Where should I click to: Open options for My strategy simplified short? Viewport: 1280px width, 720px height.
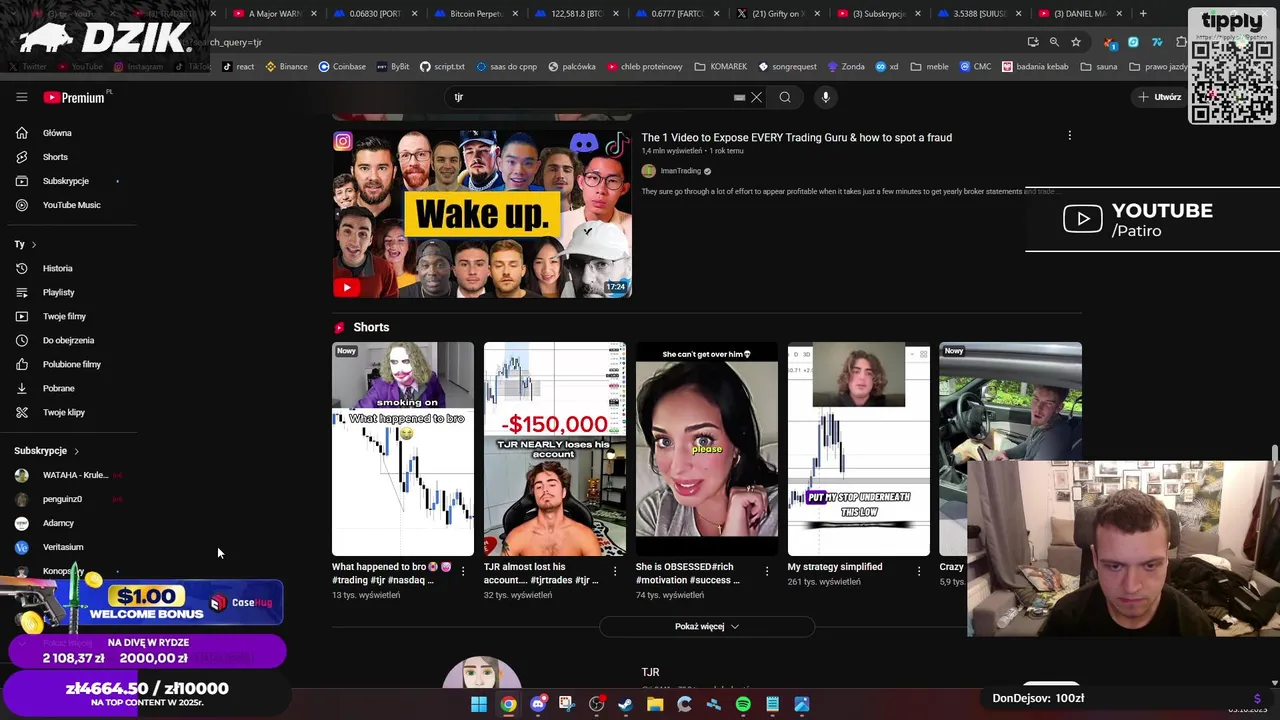(919, 571)
